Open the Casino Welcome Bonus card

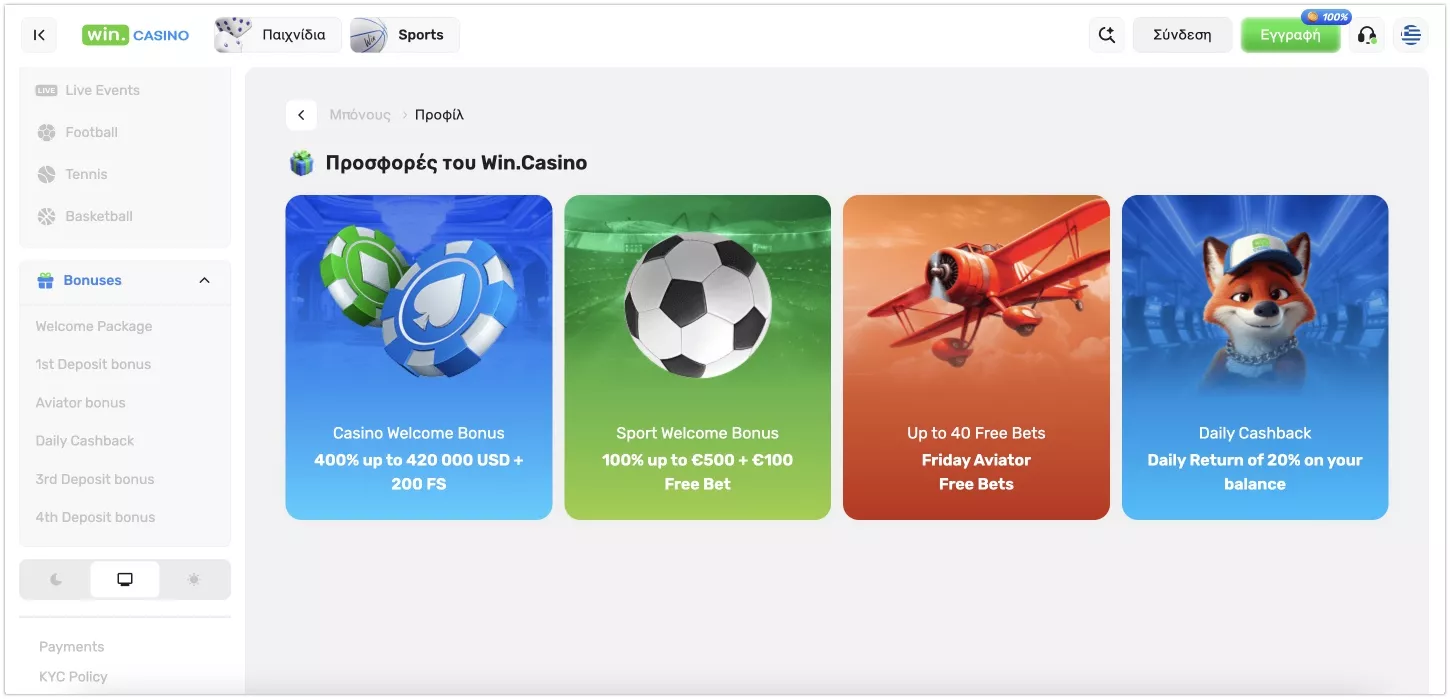click(419, 357)
